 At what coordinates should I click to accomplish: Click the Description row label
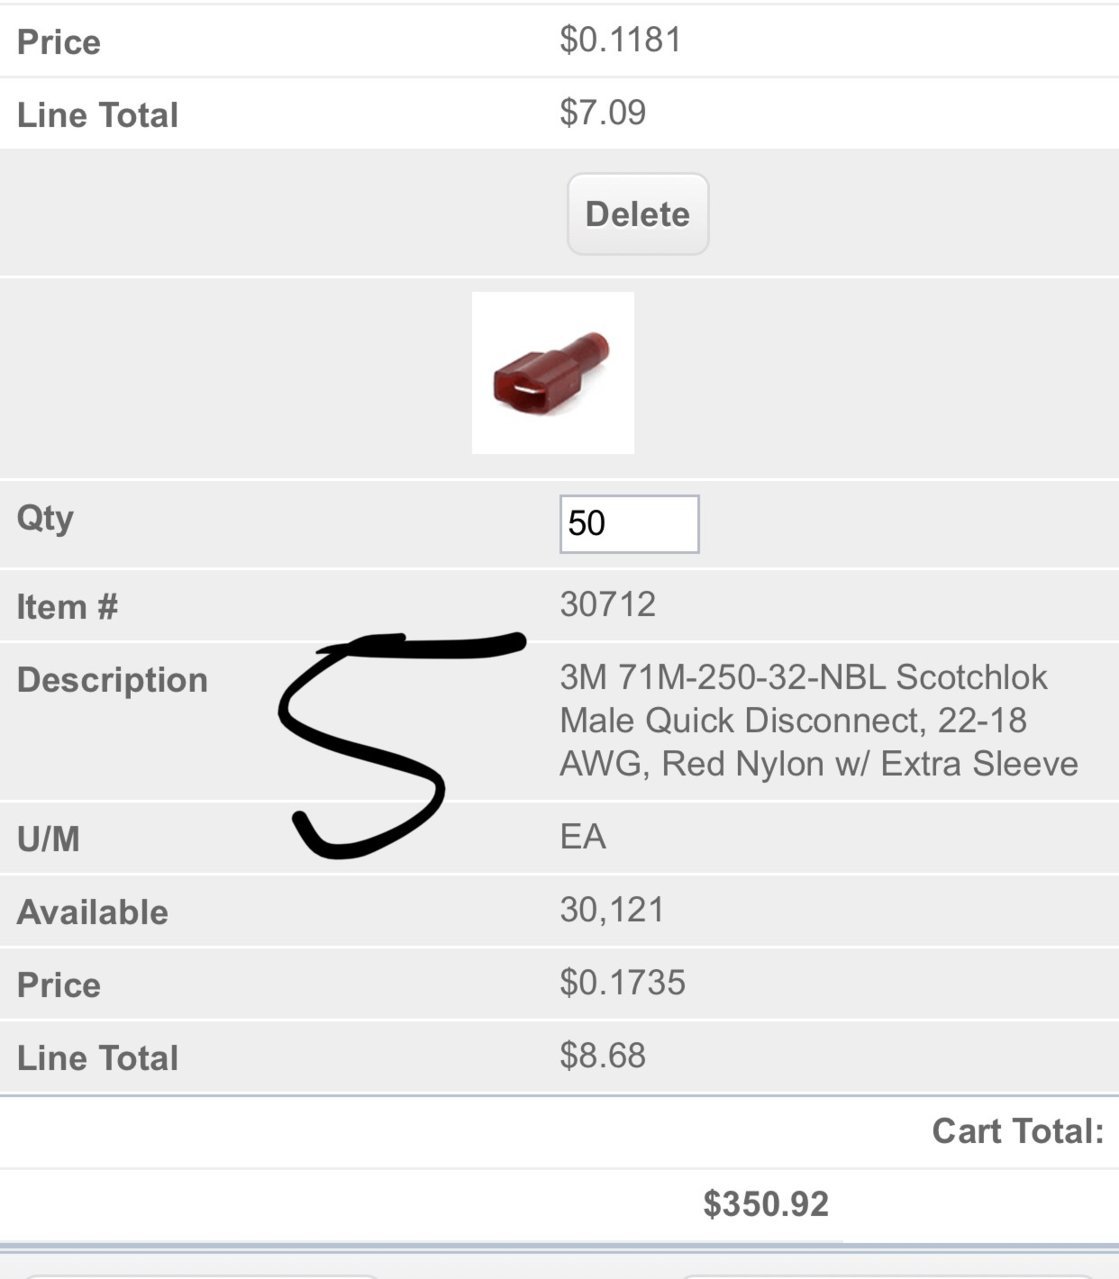tap(112, 680)
